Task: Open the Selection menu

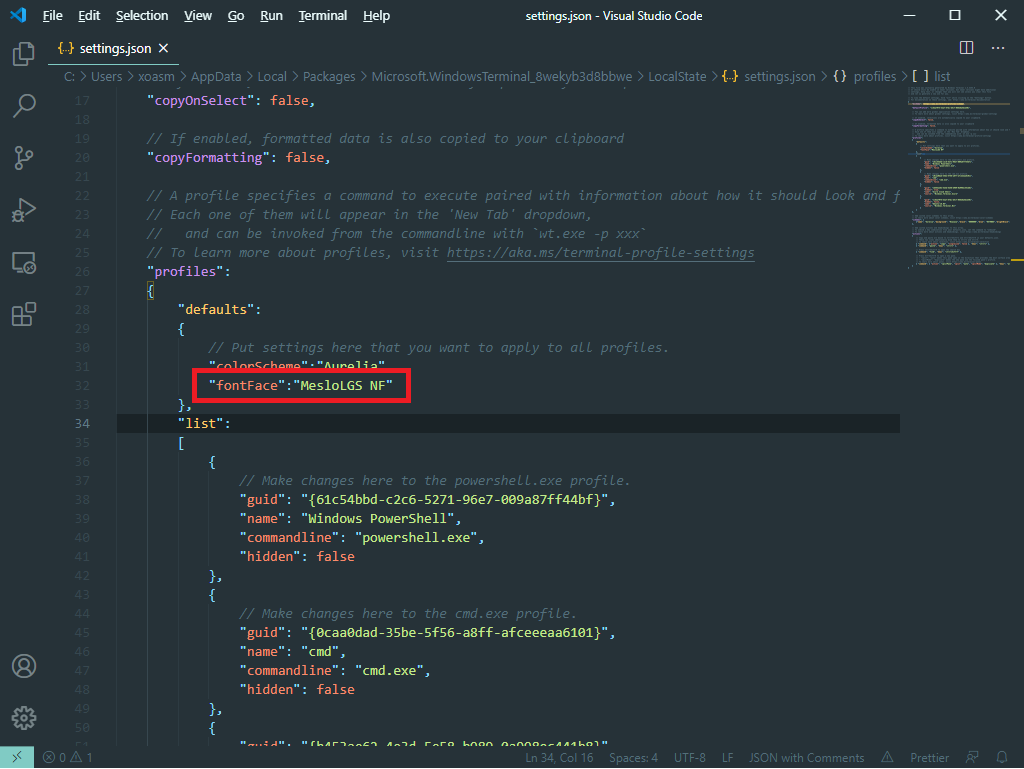Action: 142,16
